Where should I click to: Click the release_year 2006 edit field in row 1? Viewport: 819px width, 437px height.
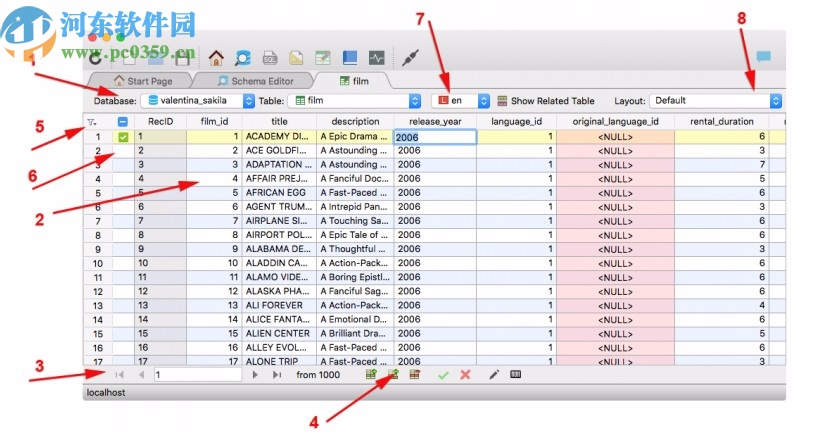(x=435, y=137)
